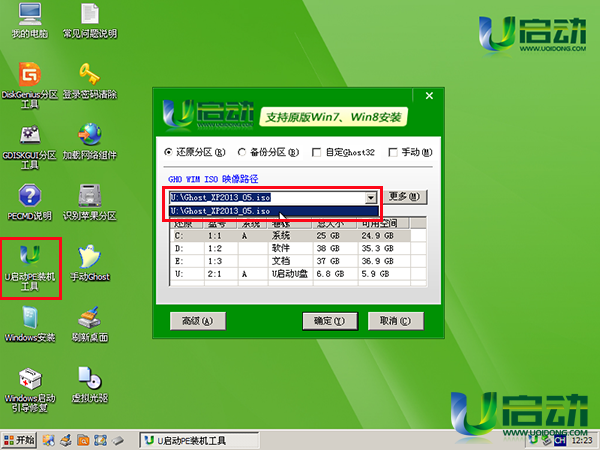This screenshot has height=450, width=600.
Task: Open Windows启动引导修复 first-aid icon
Action: pos(30,390)
